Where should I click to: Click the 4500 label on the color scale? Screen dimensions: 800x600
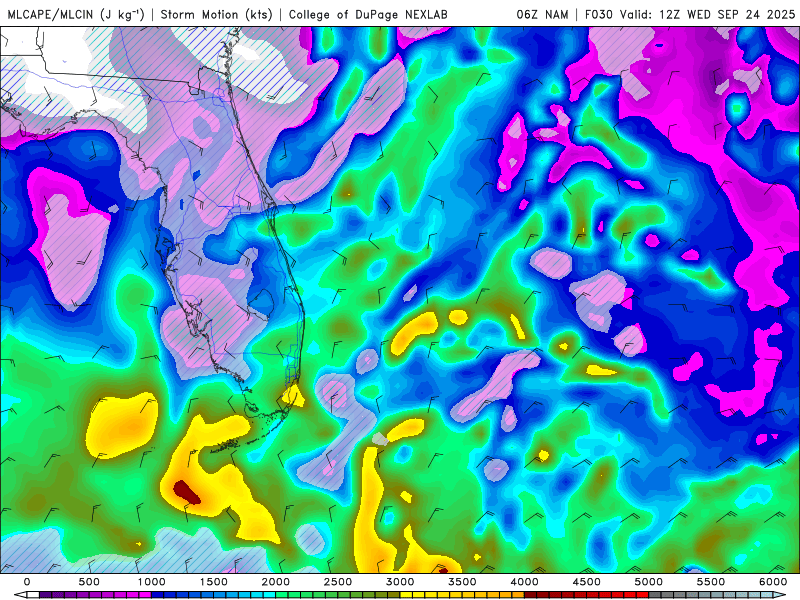[x=587, y=582]
